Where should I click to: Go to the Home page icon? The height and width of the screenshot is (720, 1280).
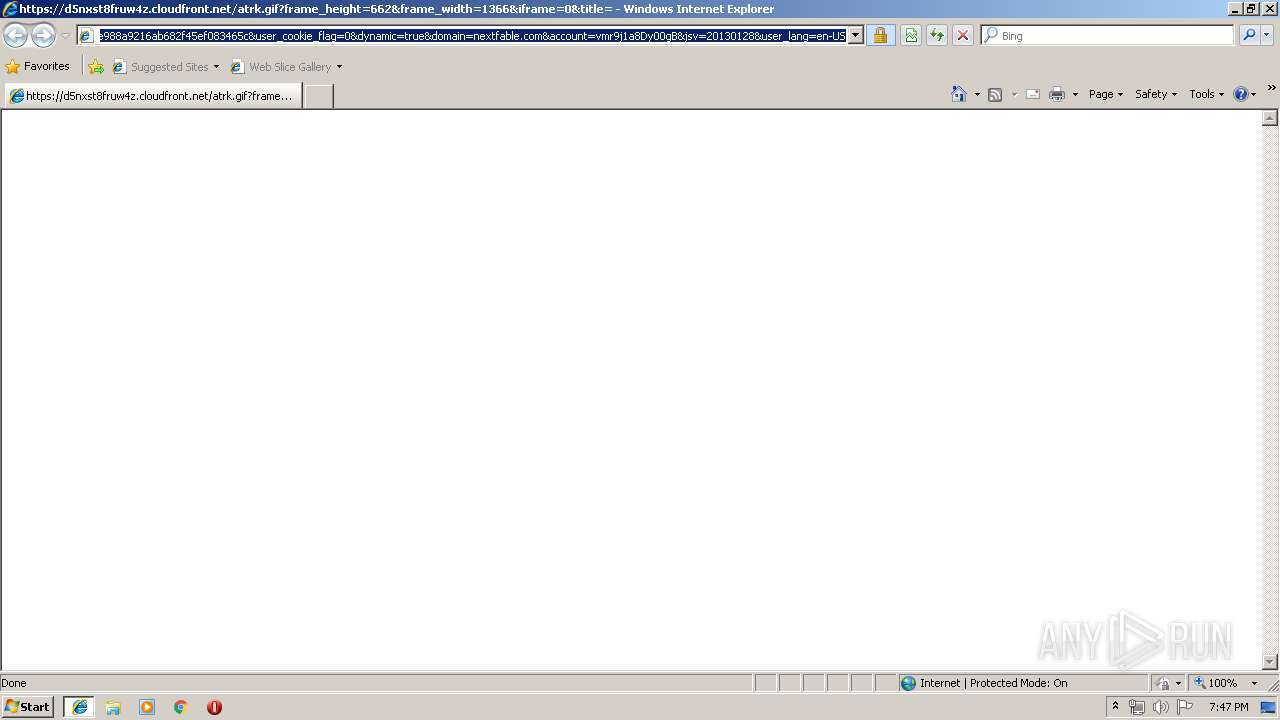(959, 94)
